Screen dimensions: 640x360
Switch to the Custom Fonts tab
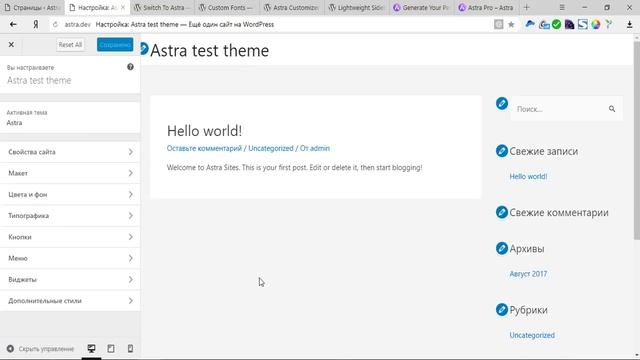pyautogui.click(x=227, y=7)
